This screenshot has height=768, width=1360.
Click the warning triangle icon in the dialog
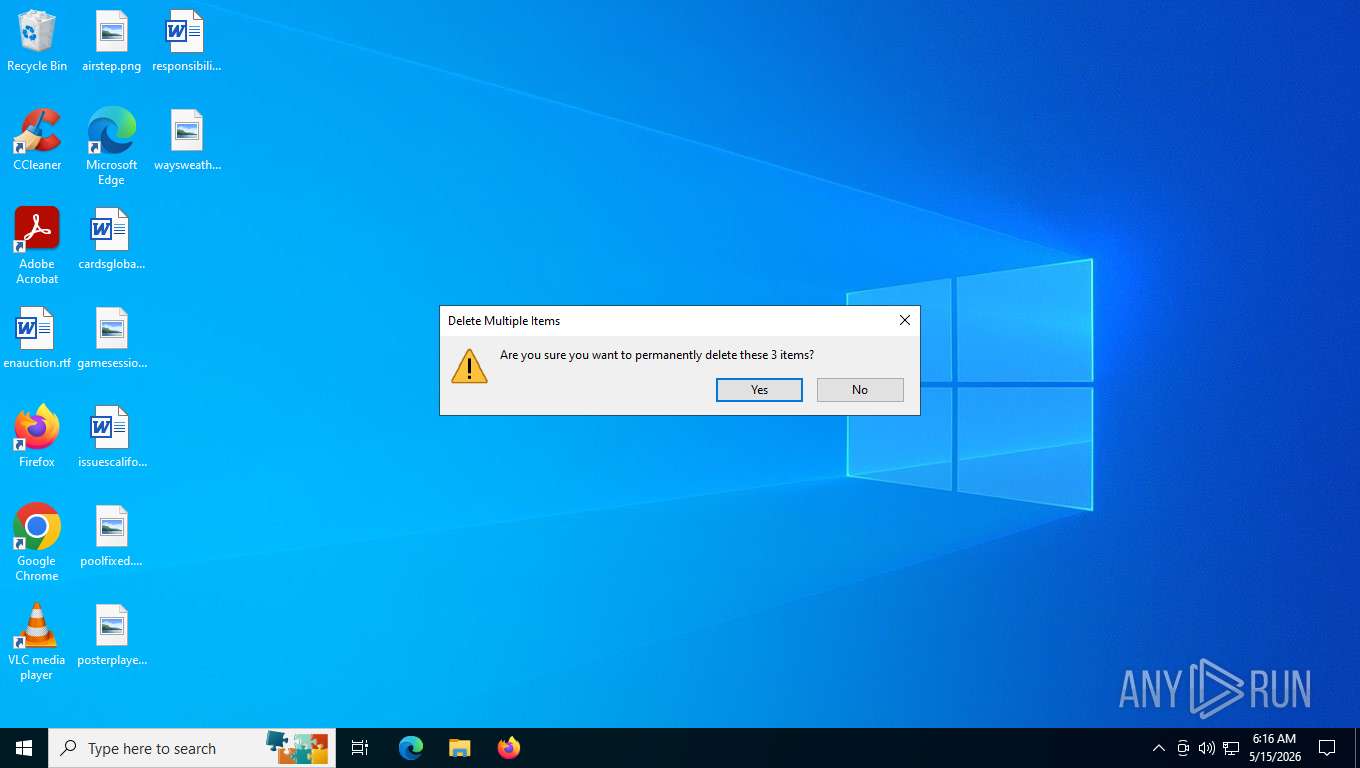pos(469,366)
